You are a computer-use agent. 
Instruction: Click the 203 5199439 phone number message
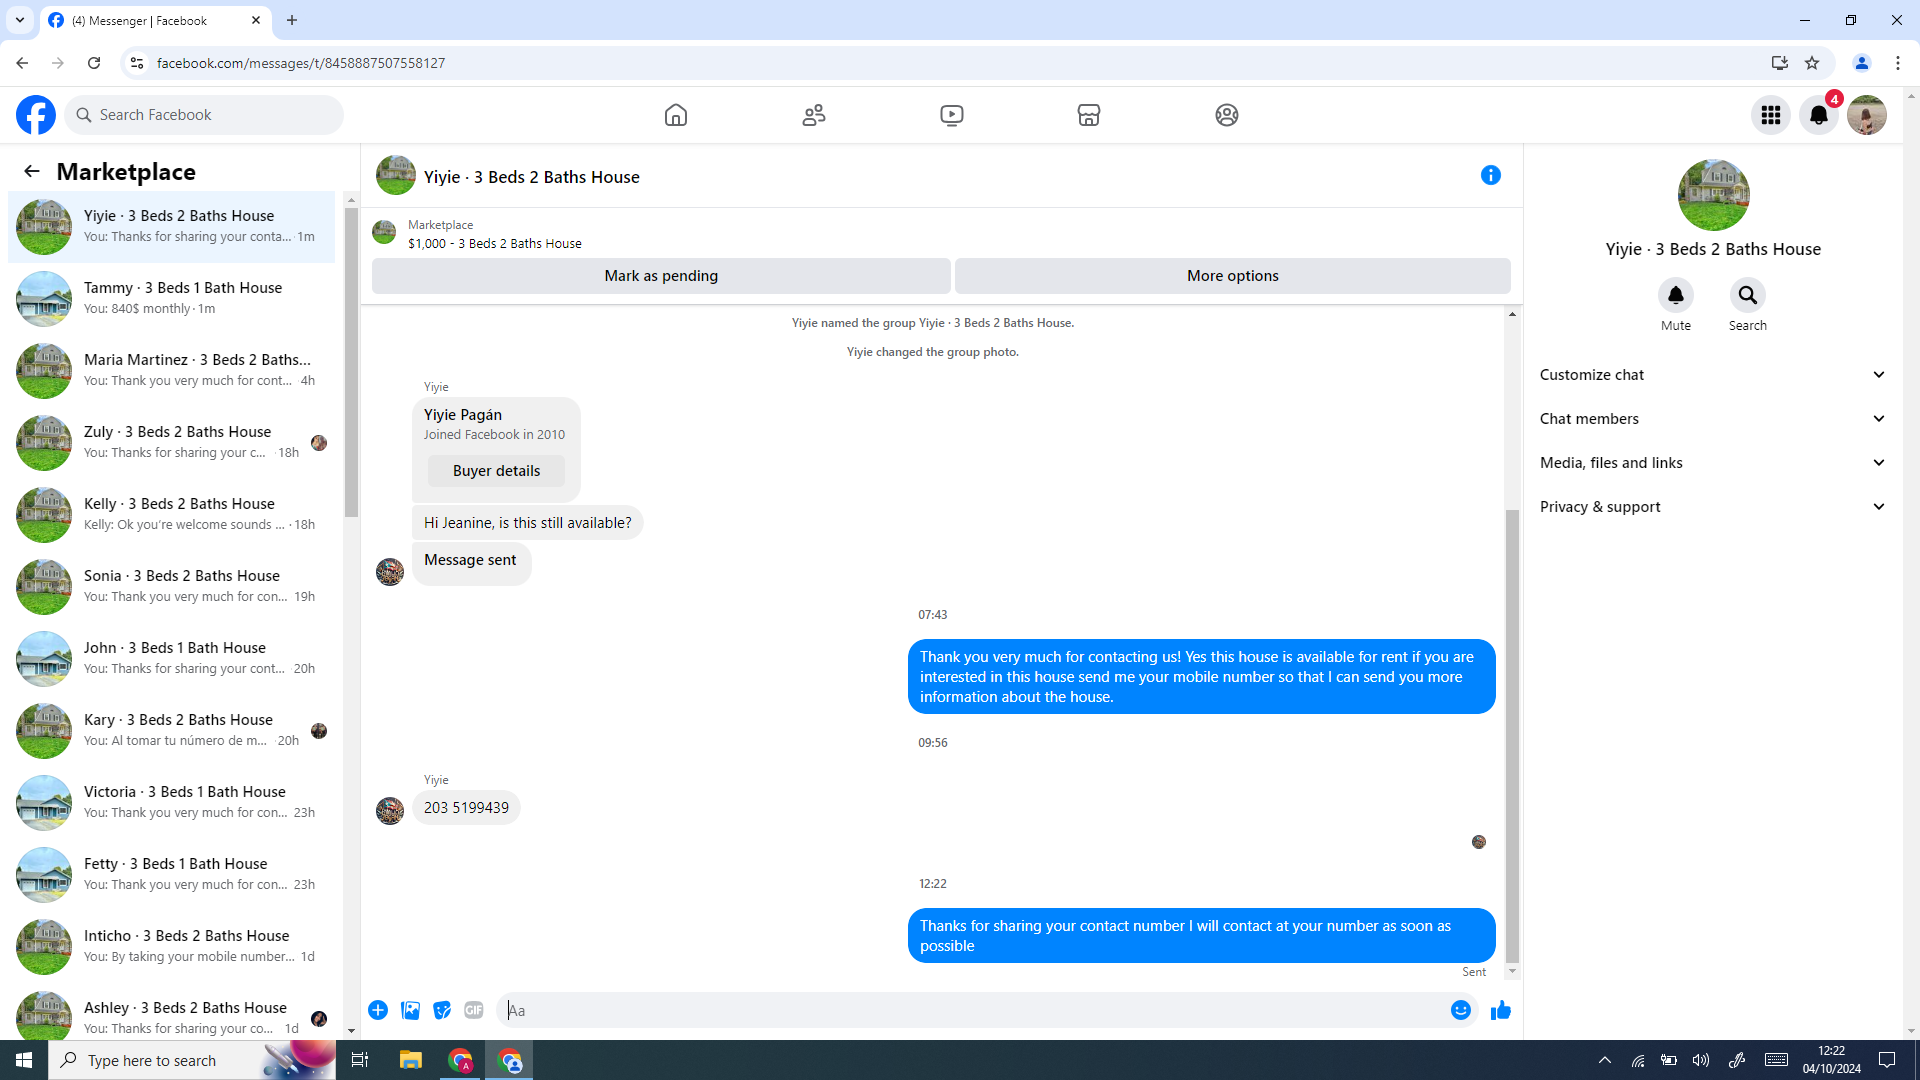[x=466, y=808]
